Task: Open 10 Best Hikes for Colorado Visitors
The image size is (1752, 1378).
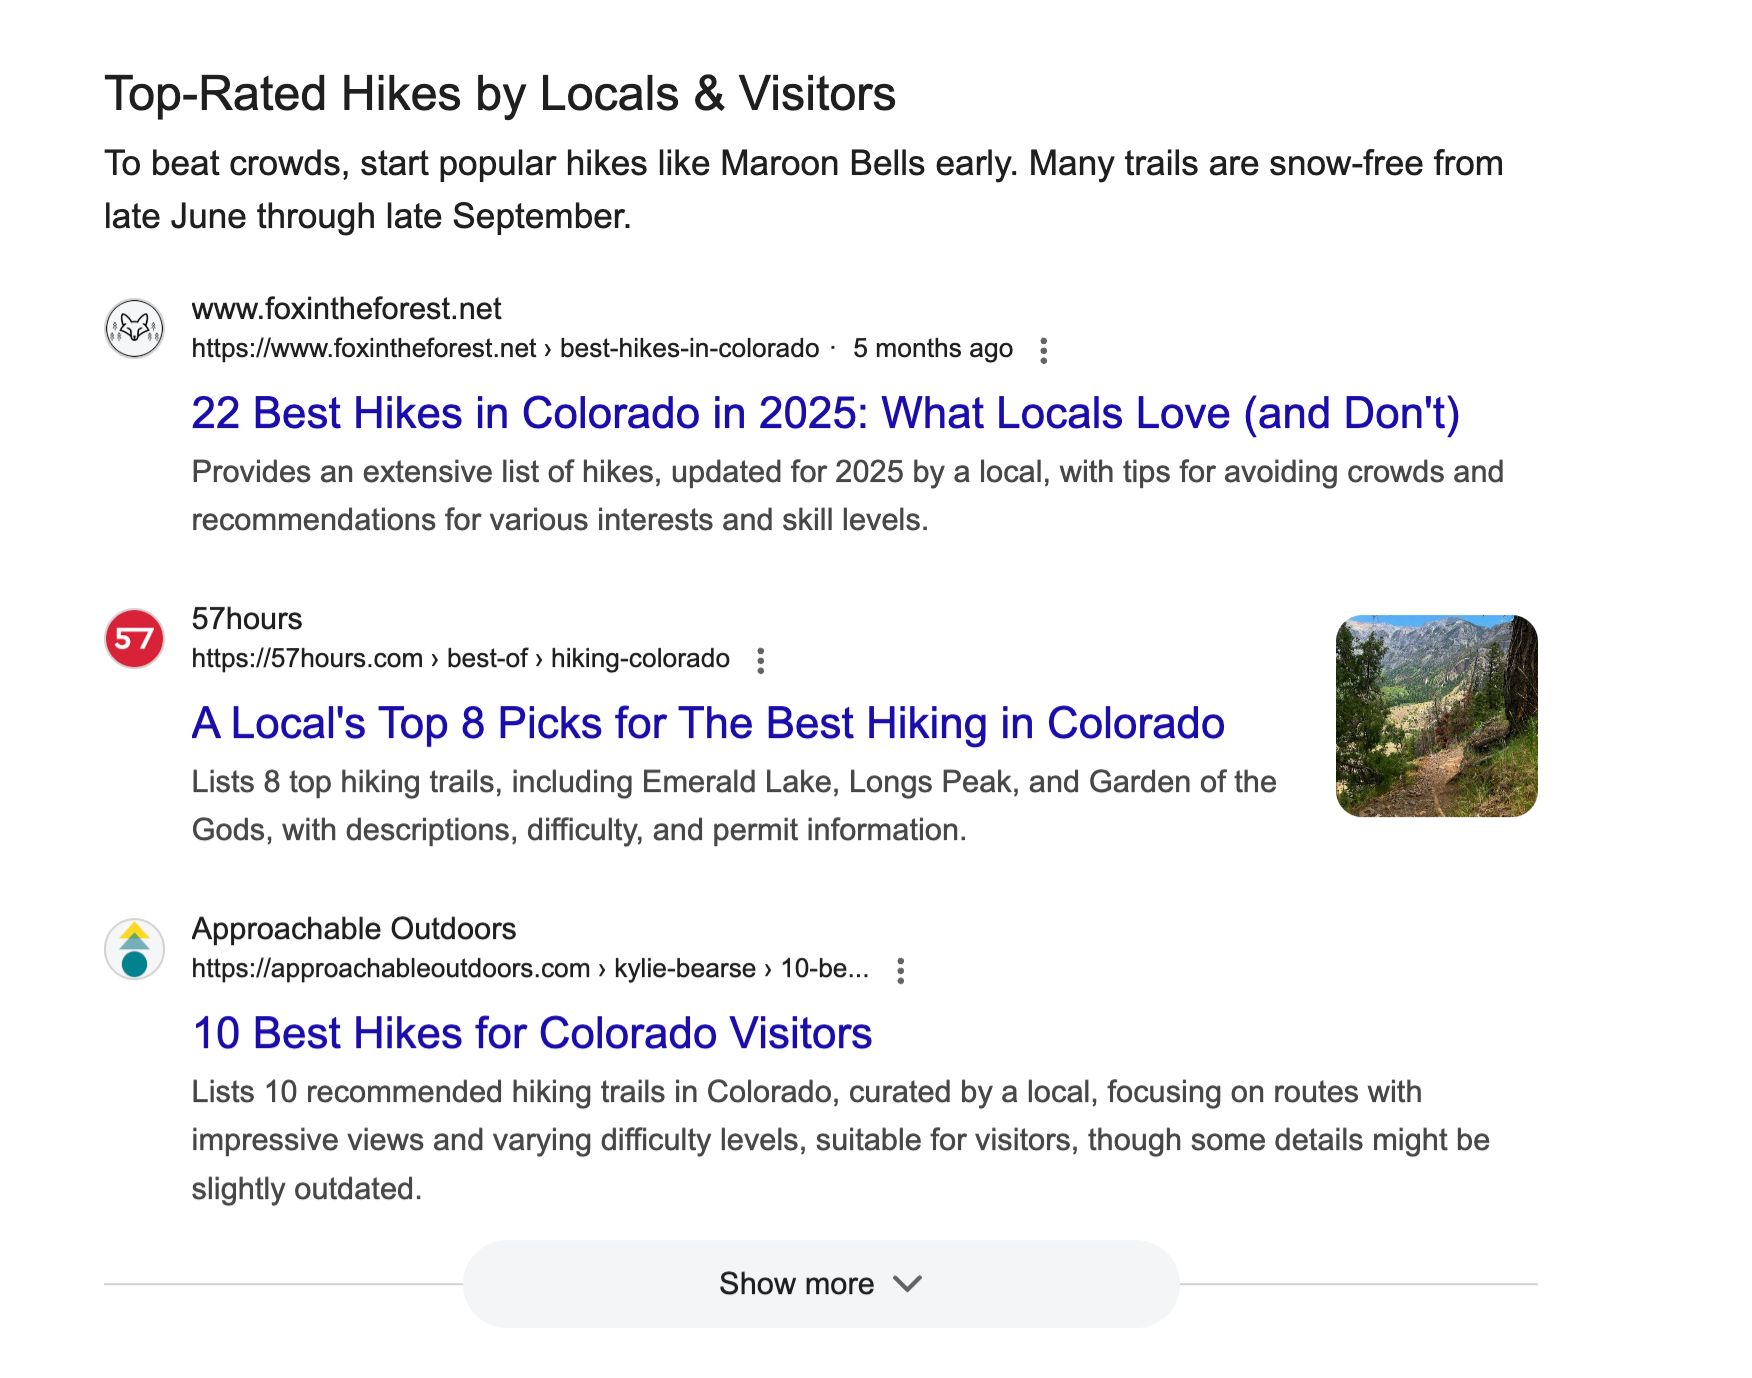Action: (531, 1033)
